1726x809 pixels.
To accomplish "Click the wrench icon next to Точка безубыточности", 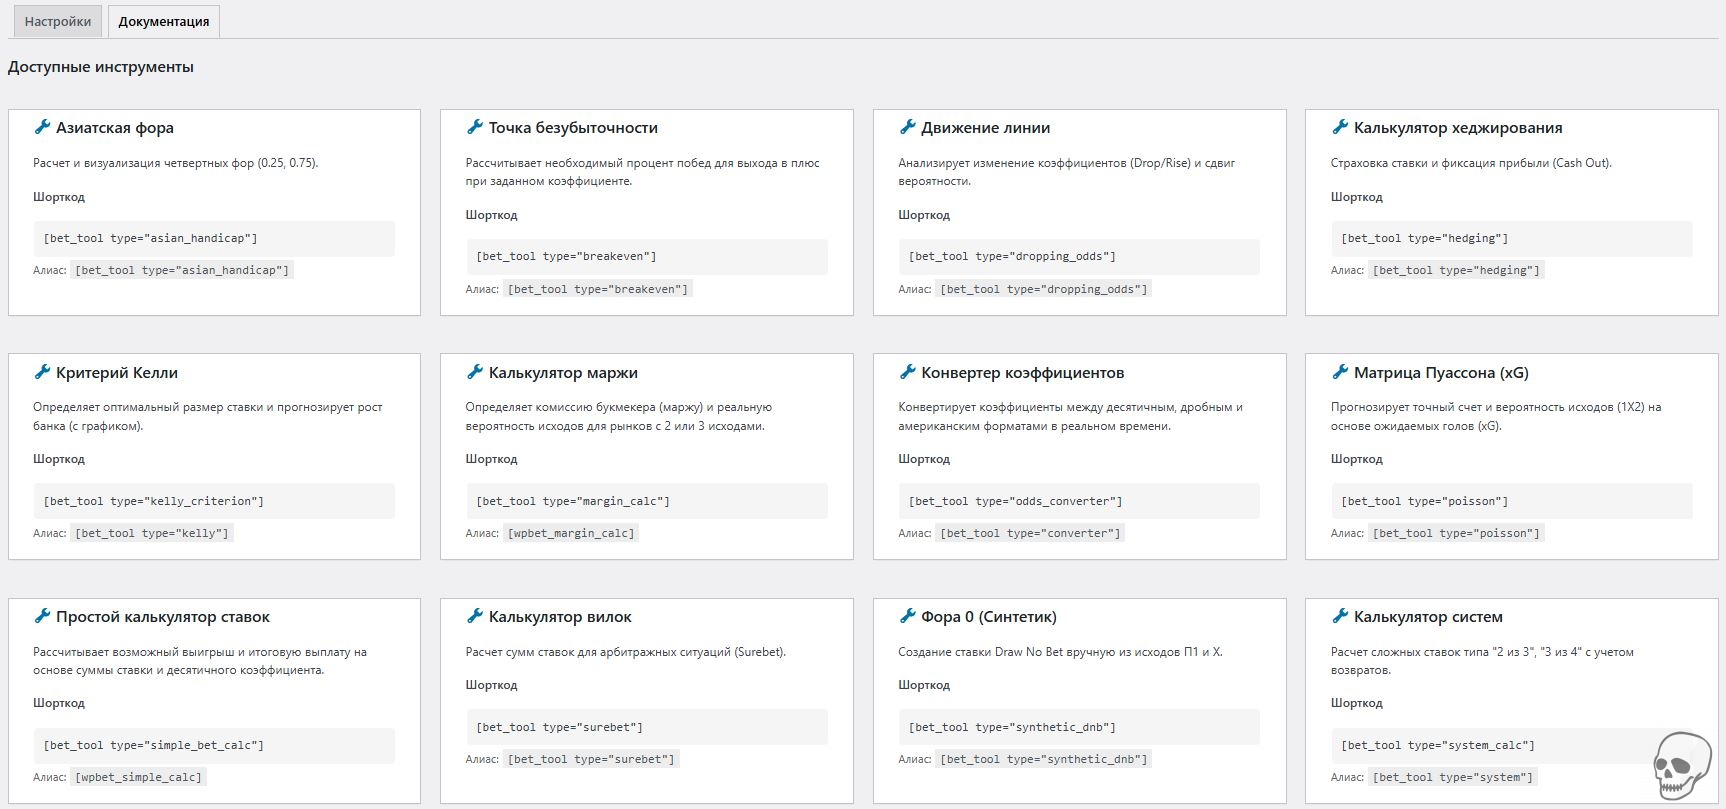I will [475, 127].
